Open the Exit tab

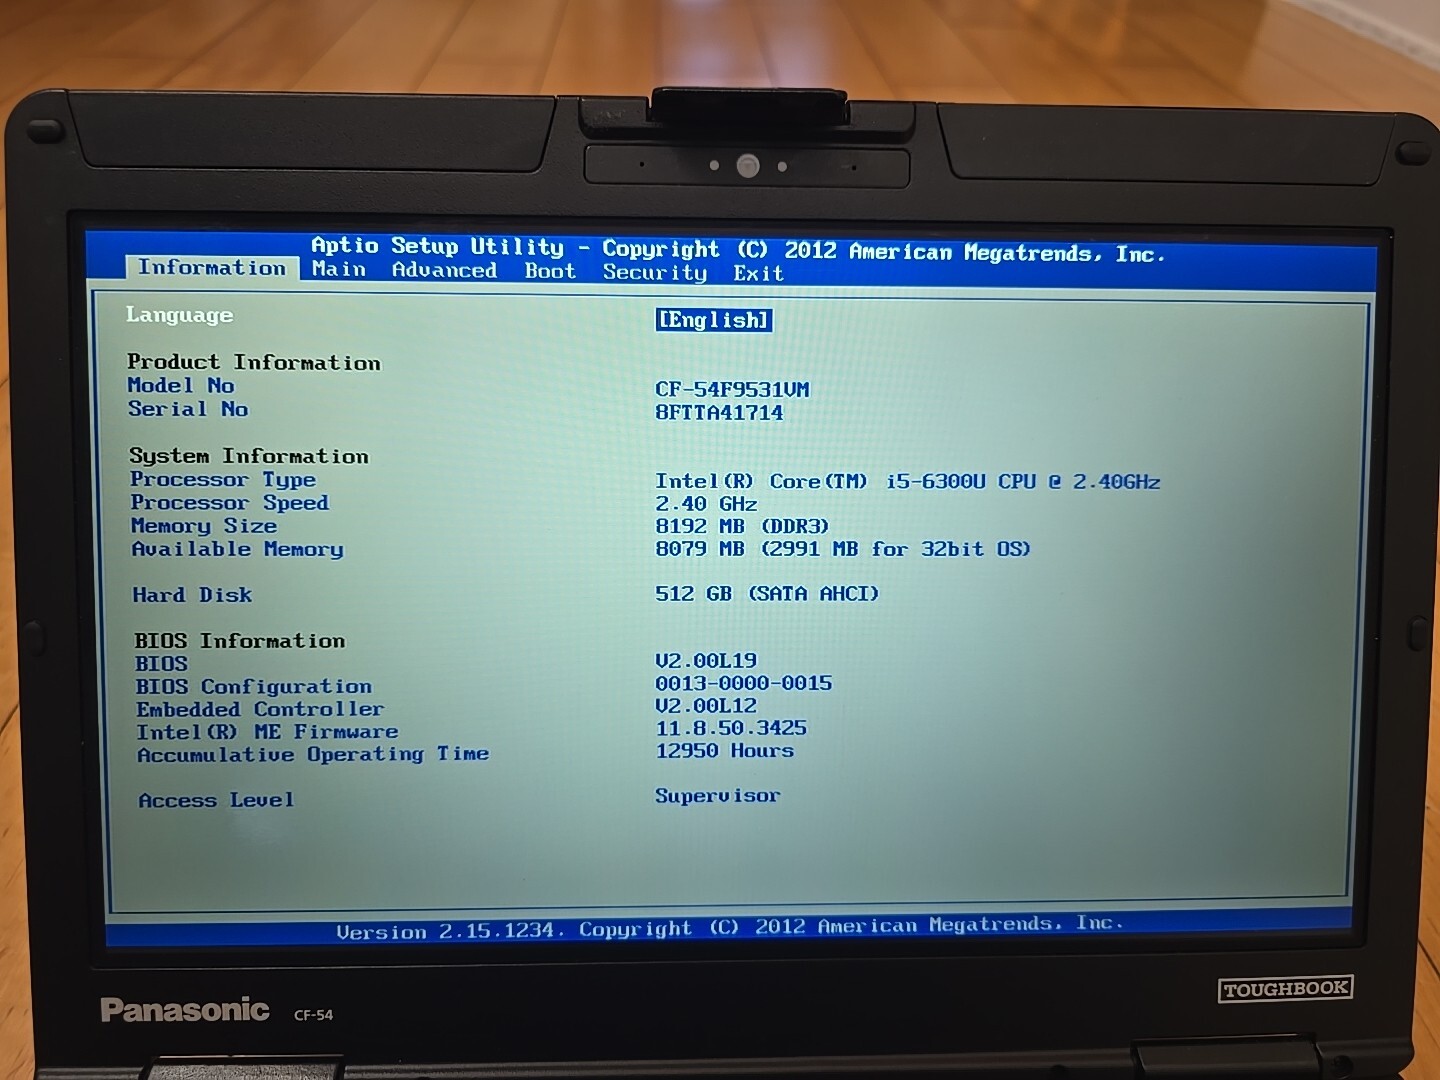[758, 273]
